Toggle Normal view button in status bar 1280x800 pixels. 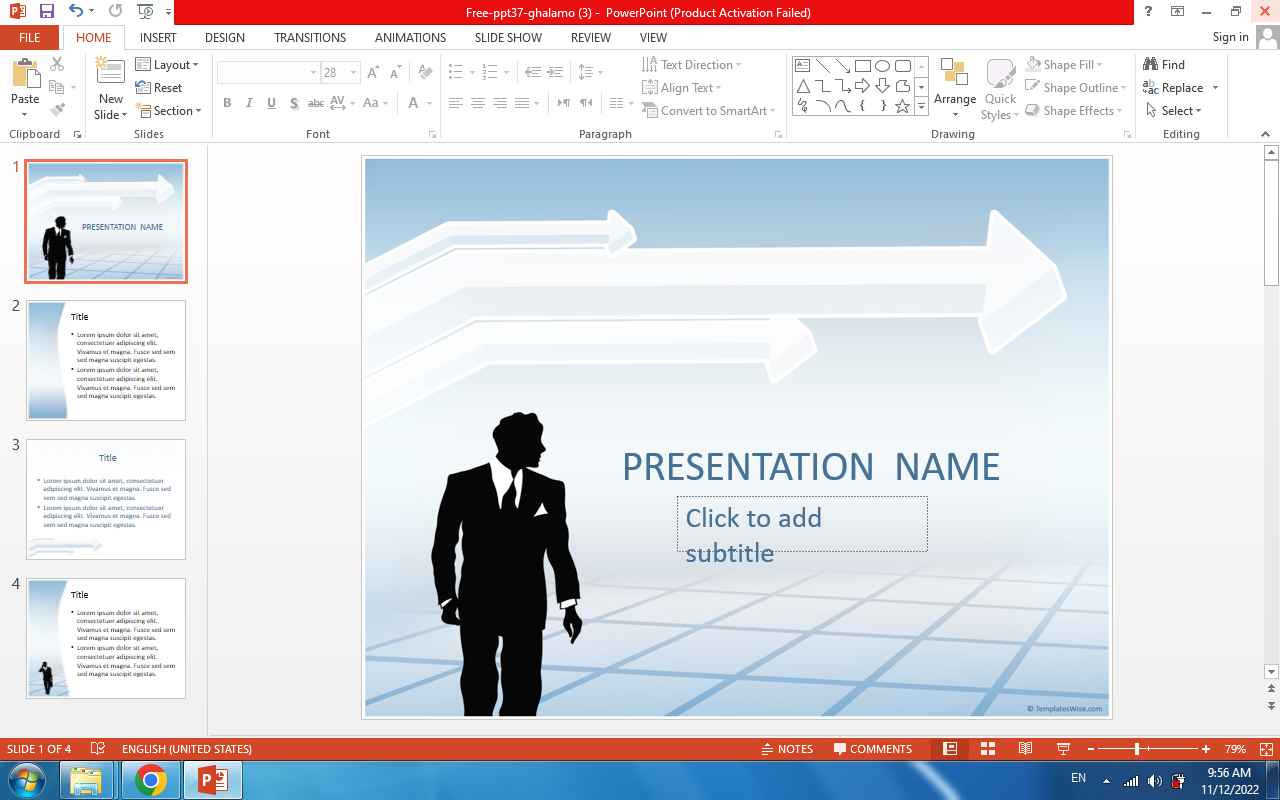pos(950,749)
